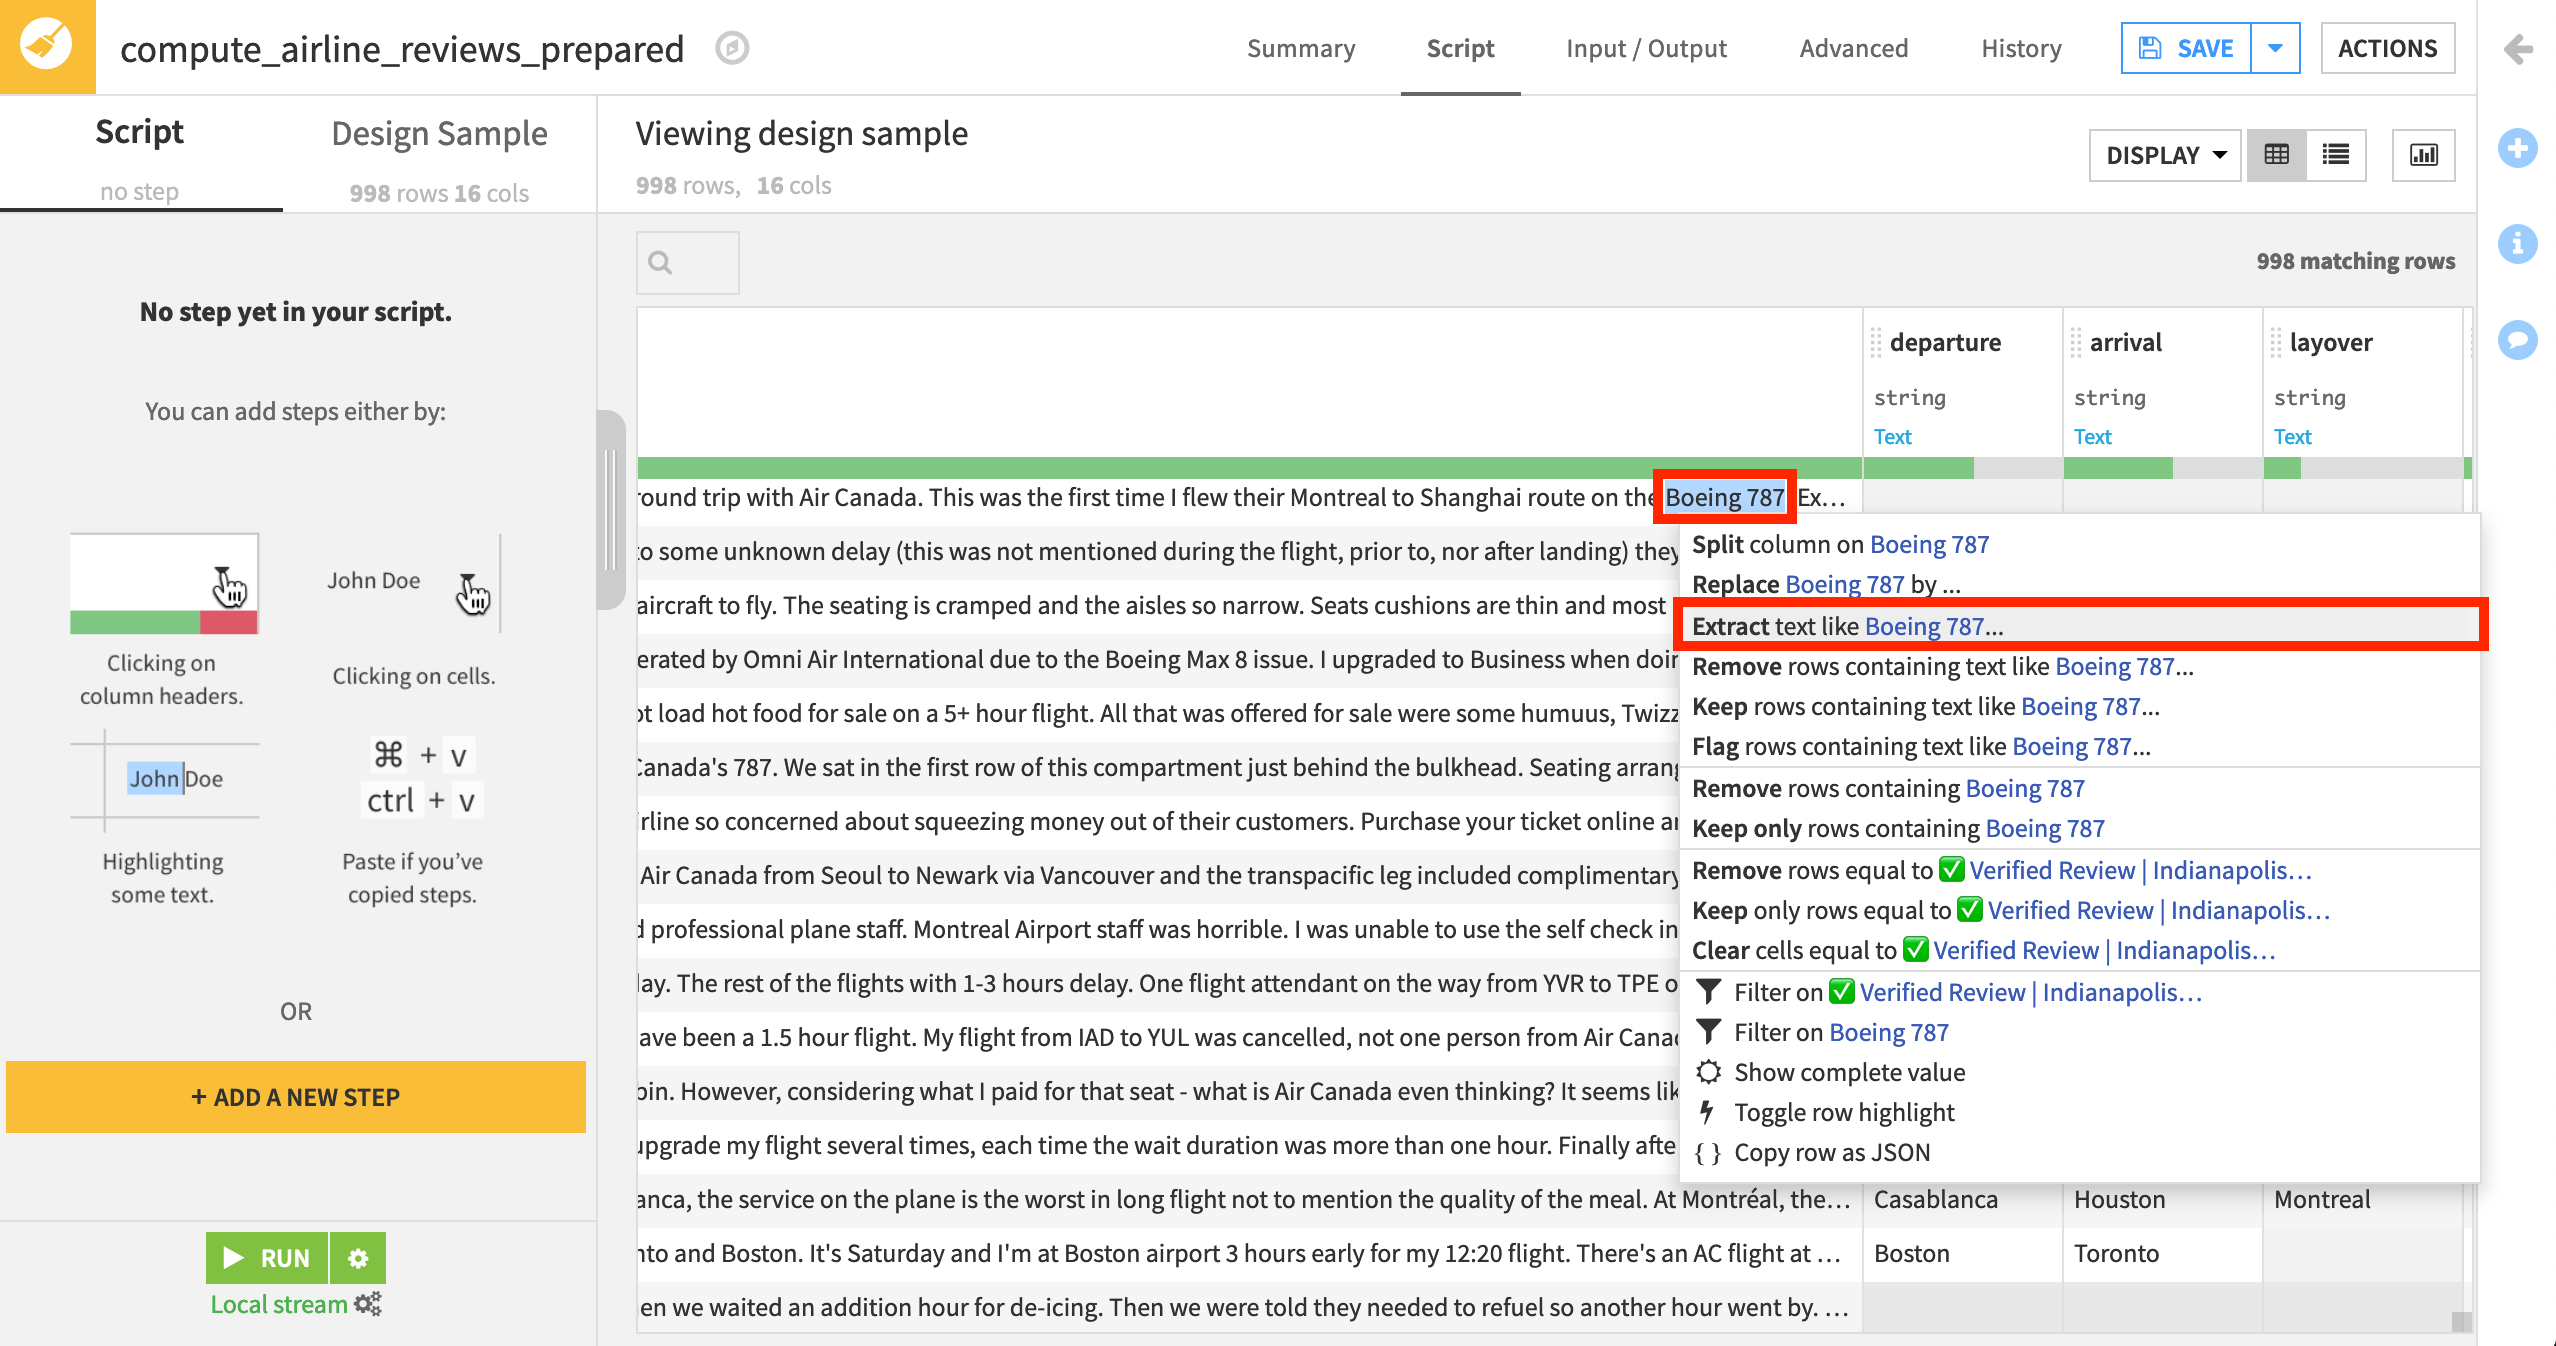
Task: Click the search input field icon
Action: (x=661, y=262)
